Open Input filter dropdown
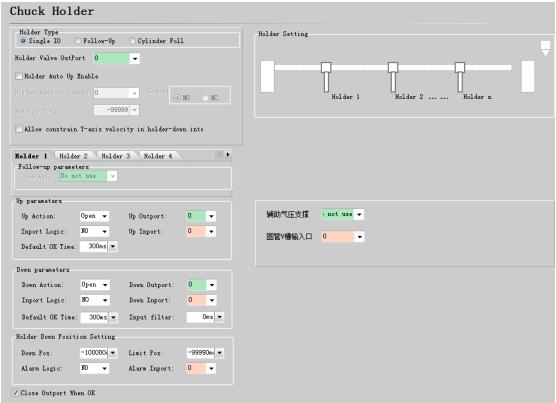Screen dimensions: 556x403 pyautogui.click(x=219, y=317)
